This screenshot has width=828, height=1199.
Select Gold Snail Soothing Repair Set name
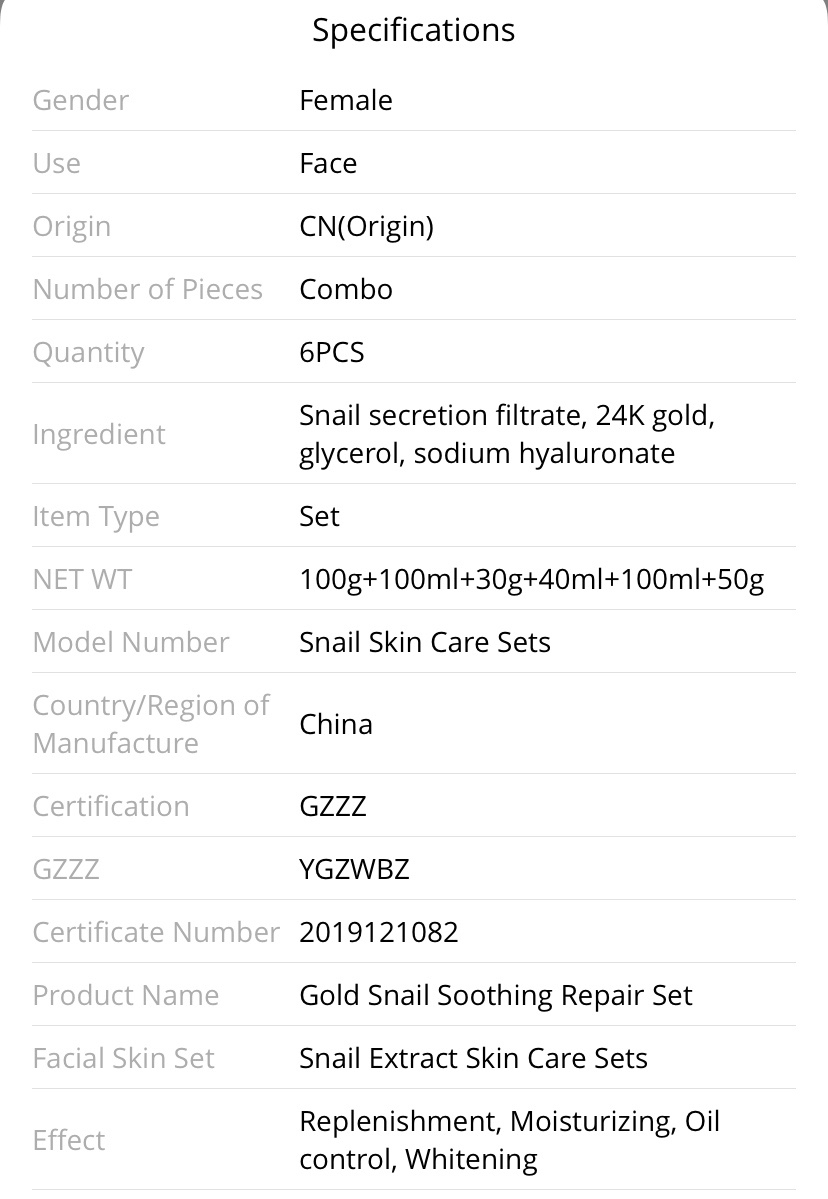click(495, 996)
